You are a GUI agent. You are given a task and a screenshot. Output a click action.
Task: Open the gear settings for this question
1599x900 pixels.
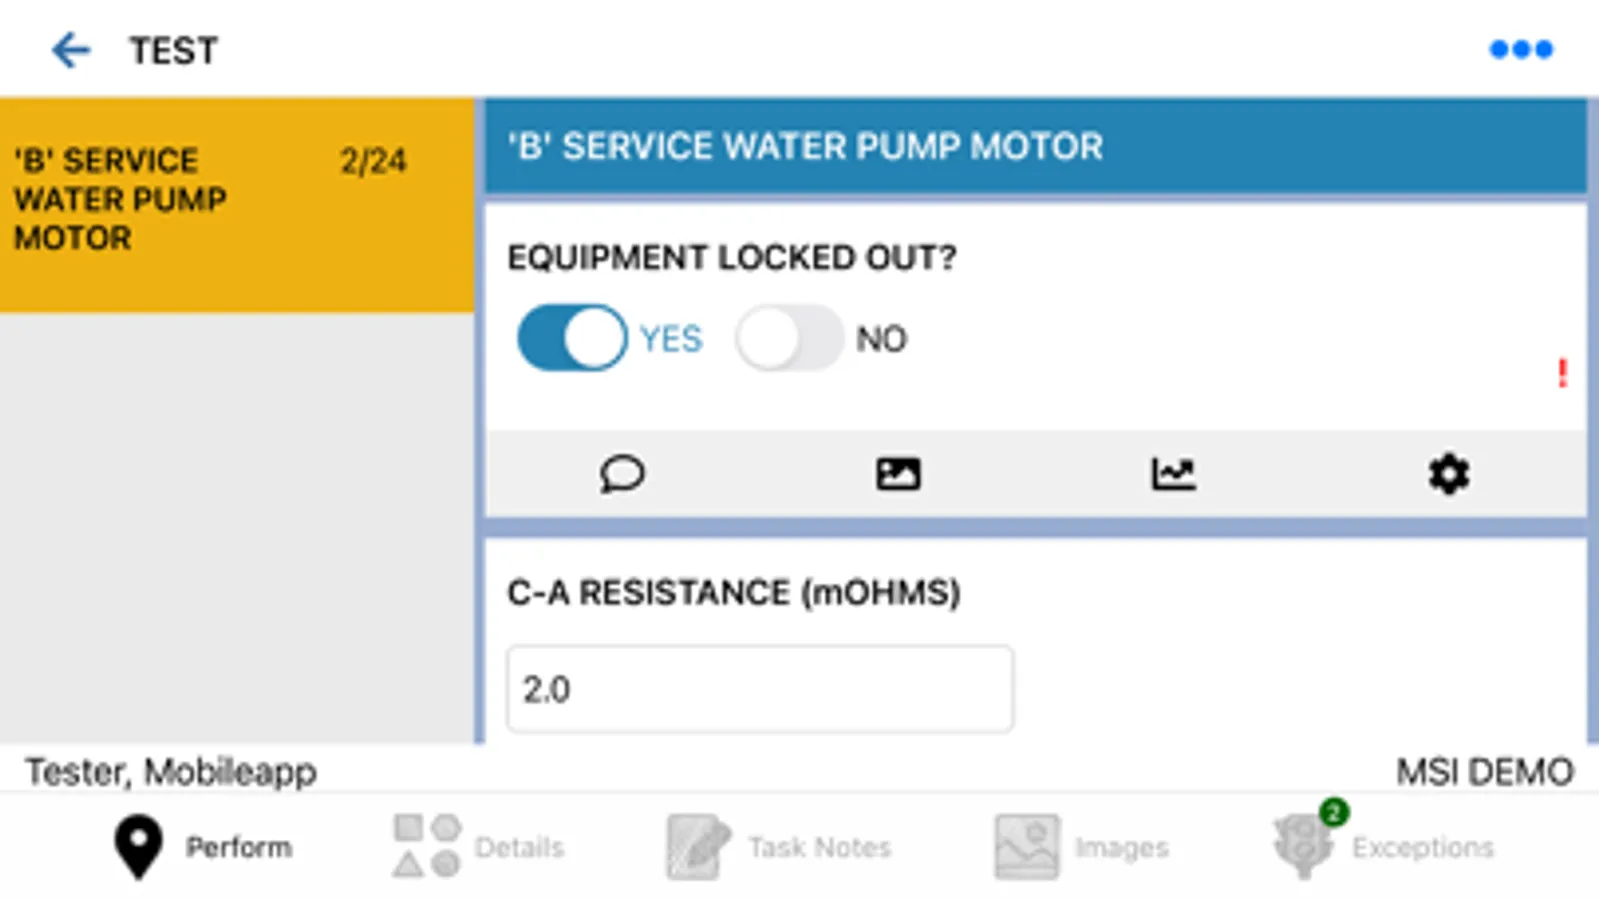coord(1448,473)
